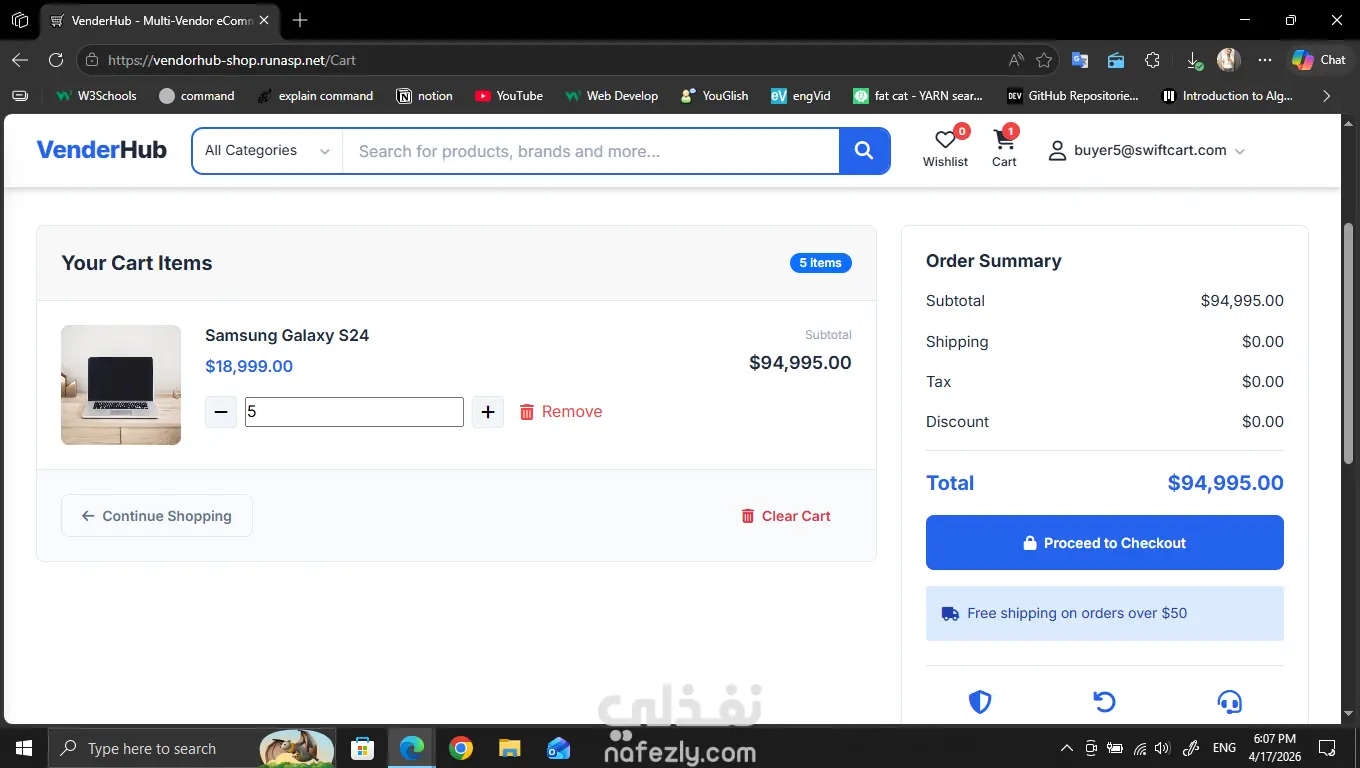Open network settings from the tray
The image size is (1360, 768).
(1139, 748)
